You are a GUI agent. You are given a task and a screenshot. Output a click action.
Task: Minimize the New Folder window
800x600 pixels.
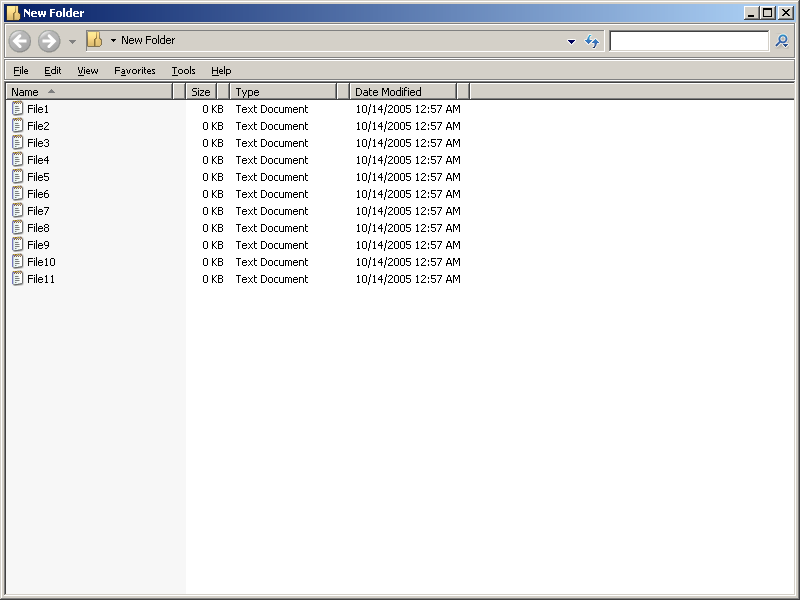point(751,13)
